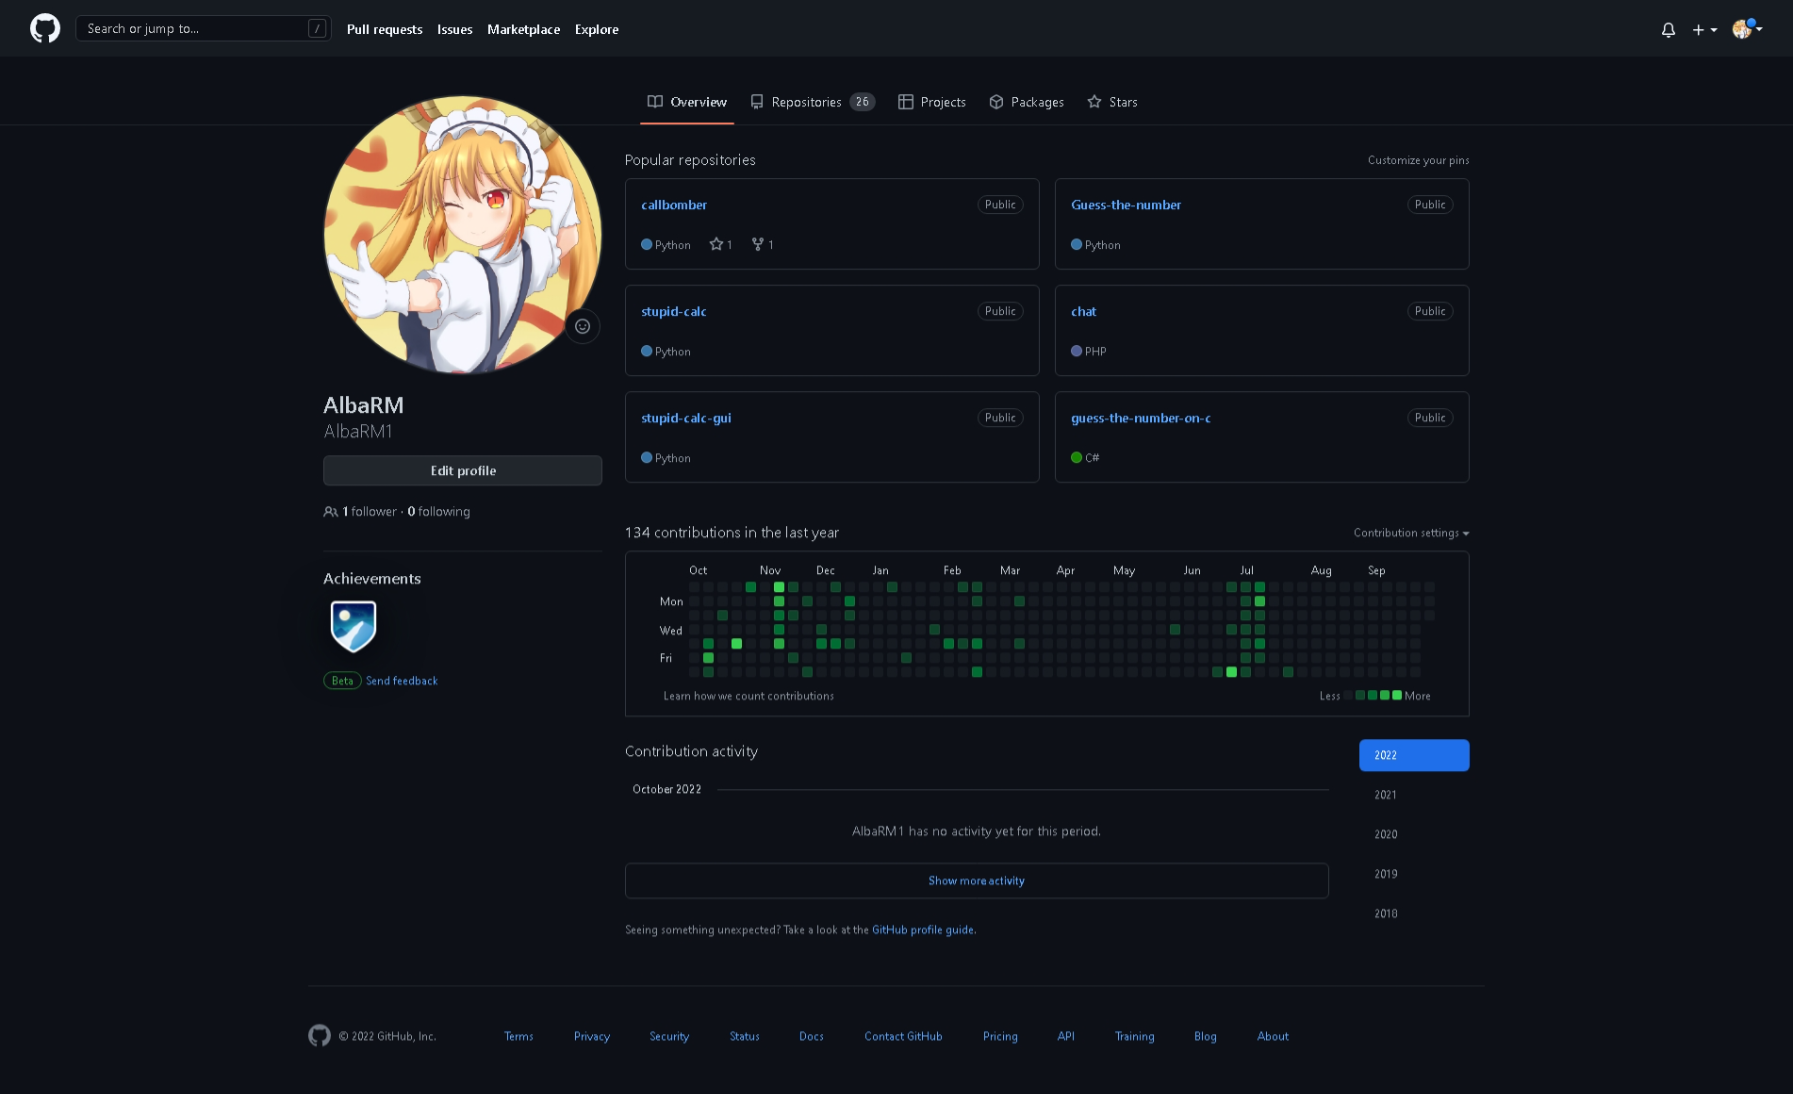Open Contact GitHub footer link
Image resolution: width=1793 pixels, height=1094 pixels.
coord(903,1037)
